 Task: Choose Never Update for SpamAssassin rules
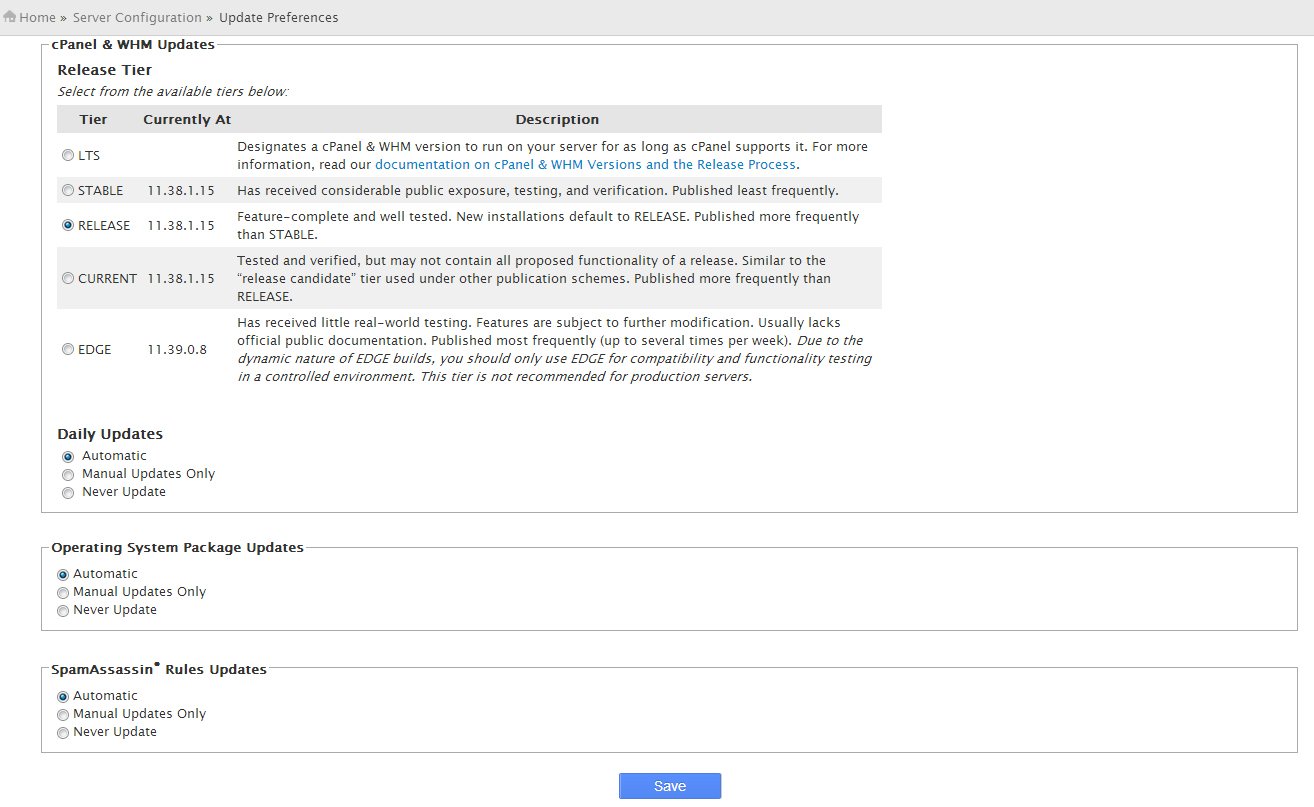(x=63, y=732)
